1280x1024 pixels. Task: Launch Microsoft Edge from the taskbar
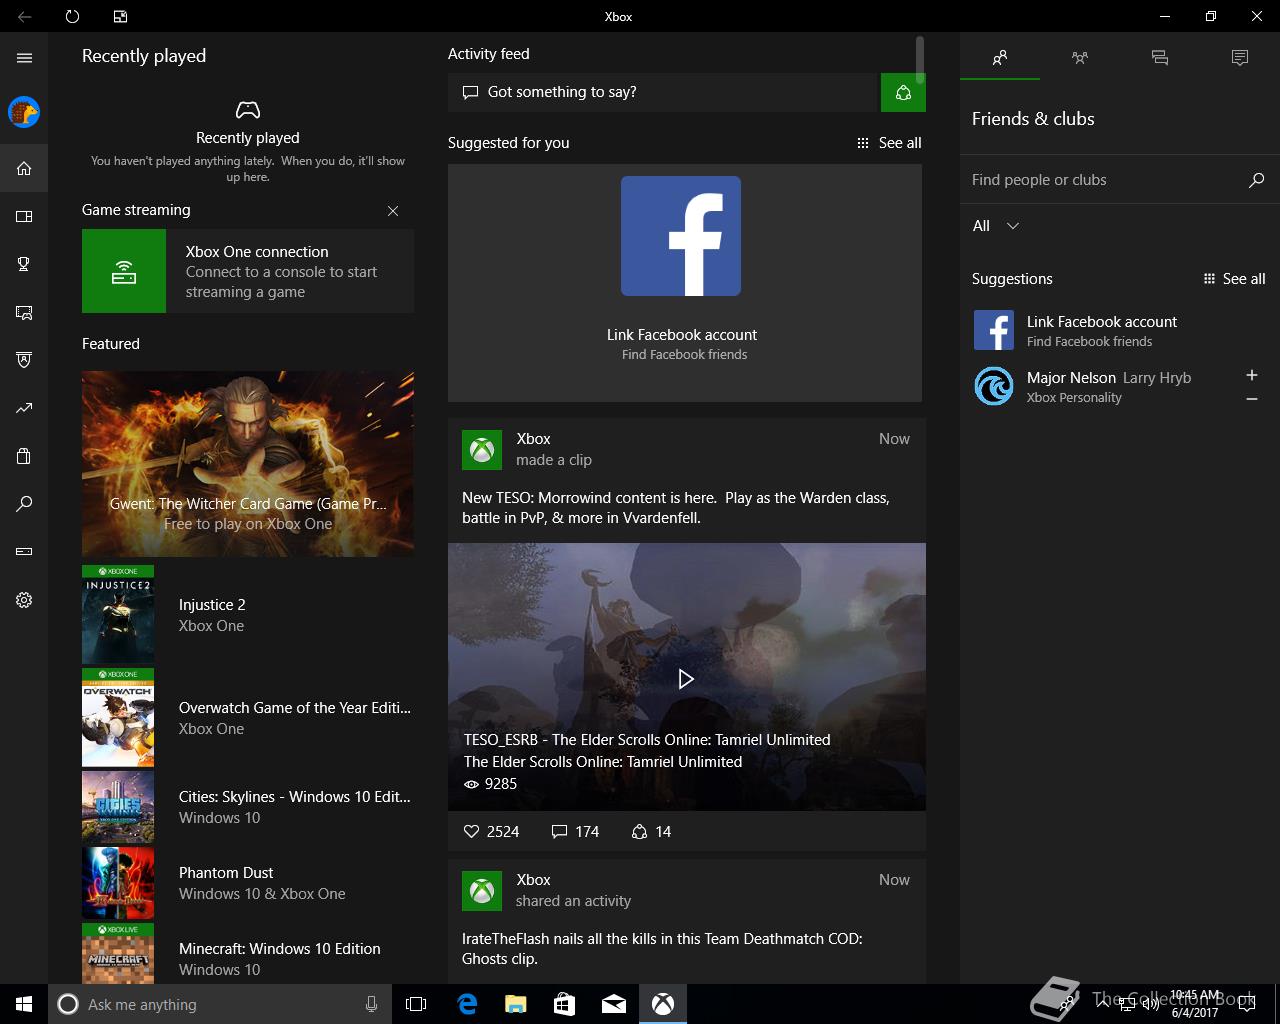(x=466, y=1004)
